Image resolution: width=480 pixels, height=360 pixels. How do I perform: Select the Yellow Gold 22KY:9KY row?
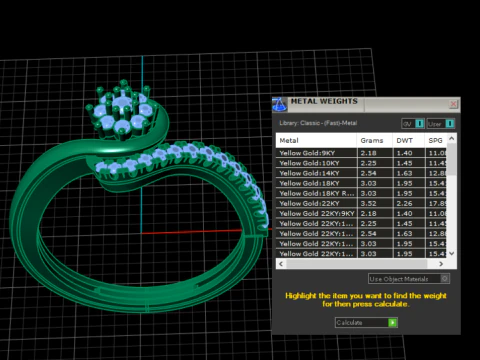(x=361, y=213)
